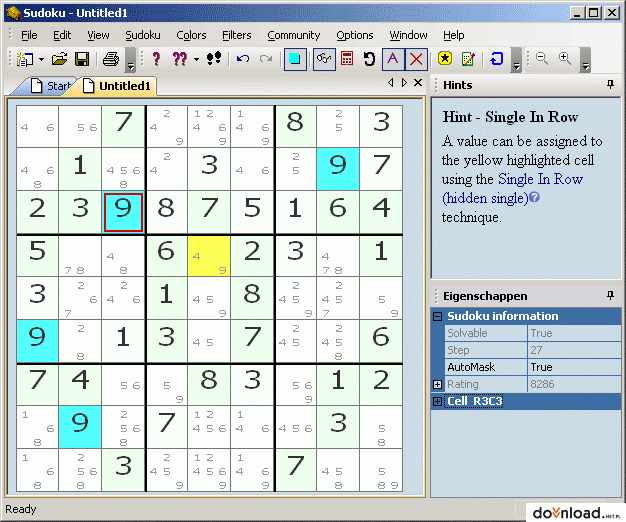Viewport: 626px width, 522px height.
Task: Pin the Hints panel
Action: click(610, 84)
